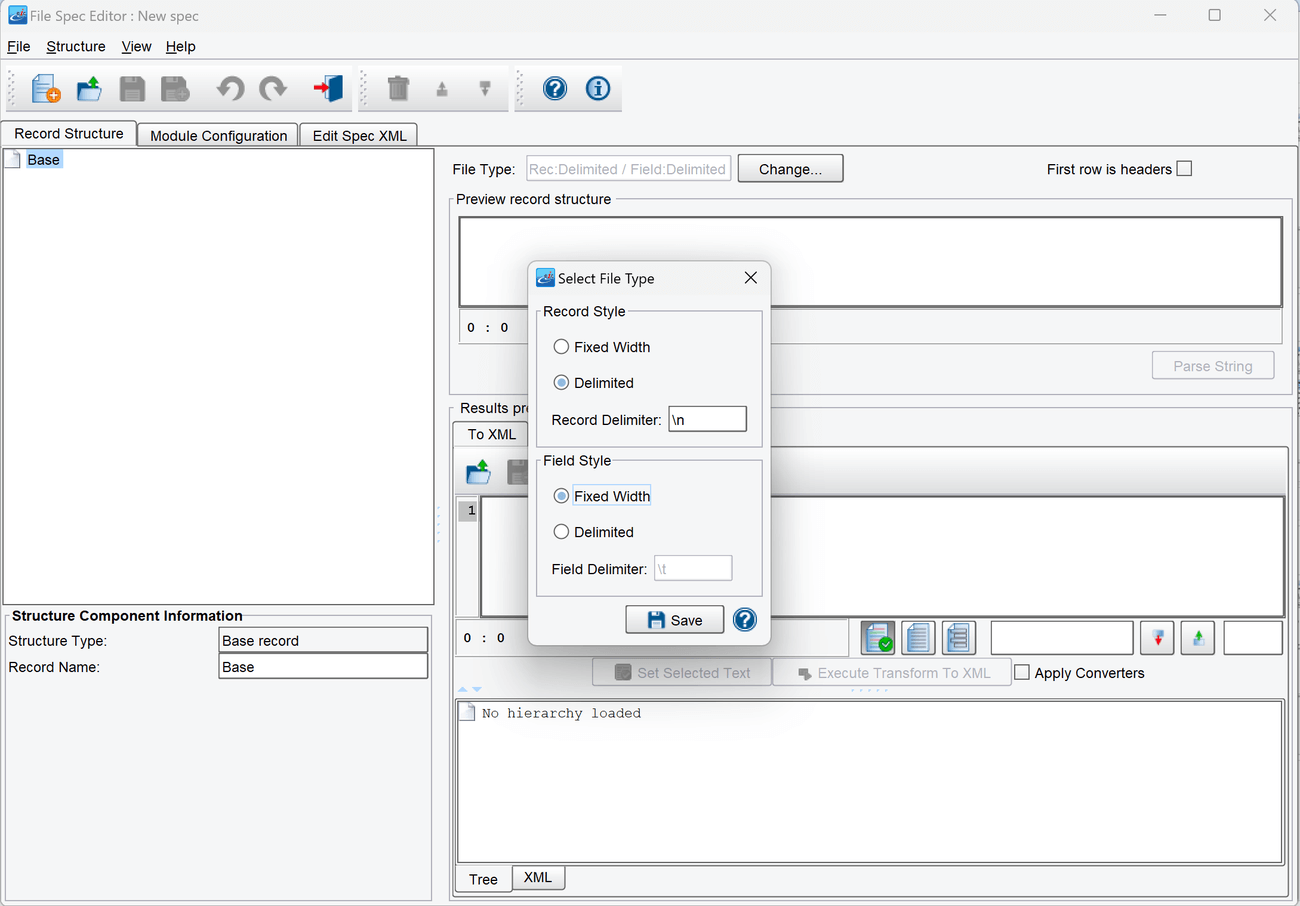Enable Apply Converters checkbox
The image size is (1300, 906).
(x=1022, y=673)
